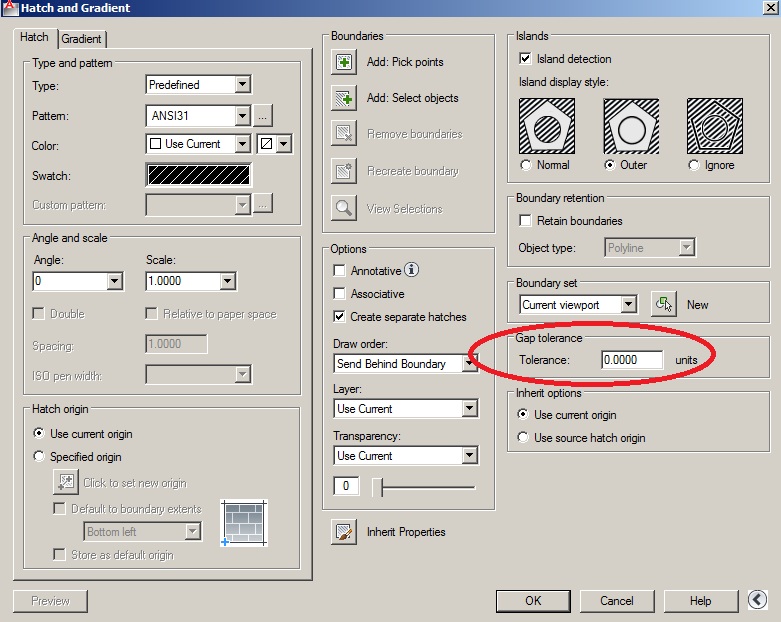Click the Annotative info icon
The height and width of the screenshot is (622, 781).
tap(412, 270)
